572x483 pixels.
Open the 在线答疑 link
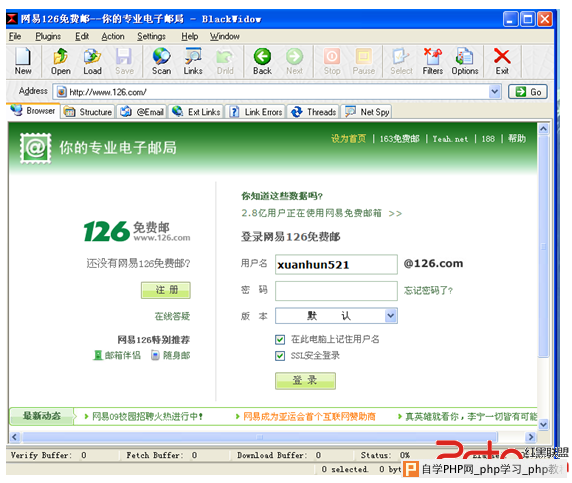[172, 316]
